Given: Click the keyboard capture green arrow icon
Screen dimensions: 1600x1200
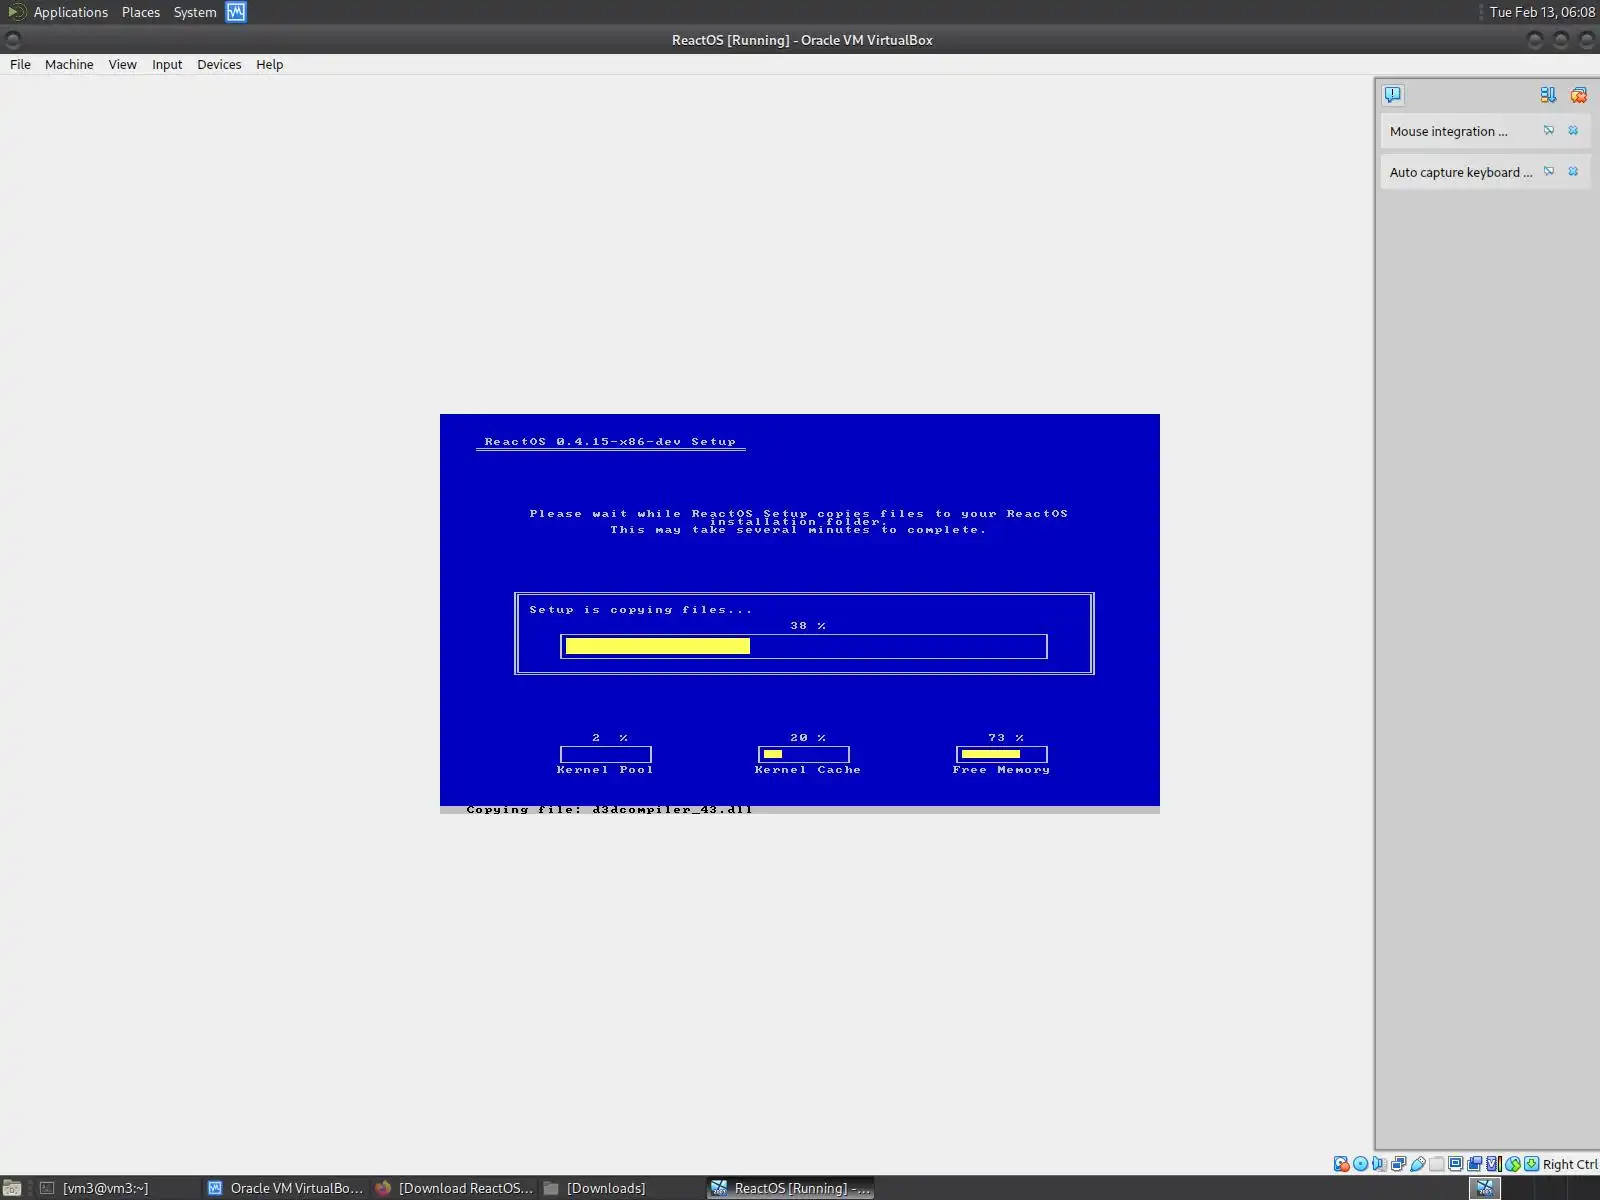Looking at the screenshot, I should coord(1532,1164).
